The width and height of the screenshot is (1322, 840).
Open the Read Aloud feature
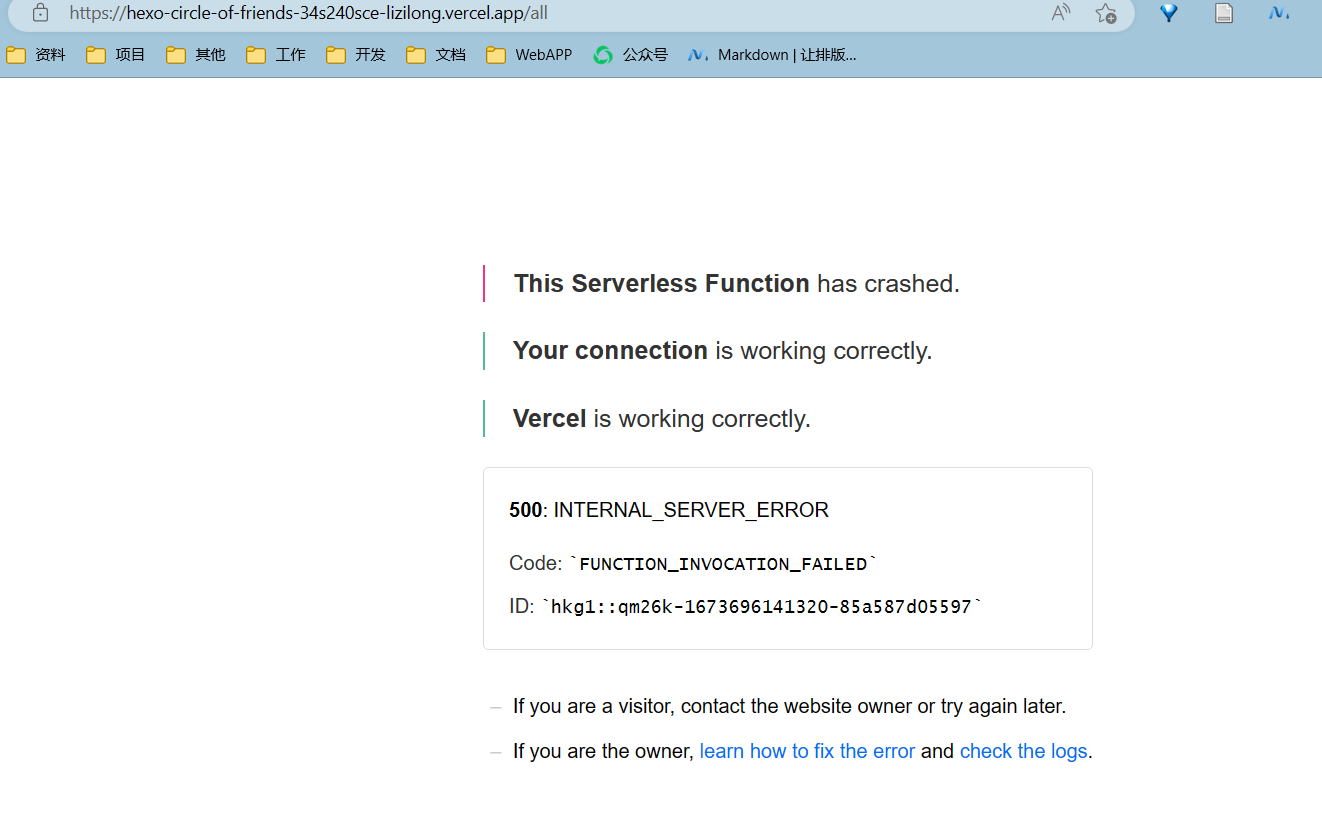[x=1059, y=14]
